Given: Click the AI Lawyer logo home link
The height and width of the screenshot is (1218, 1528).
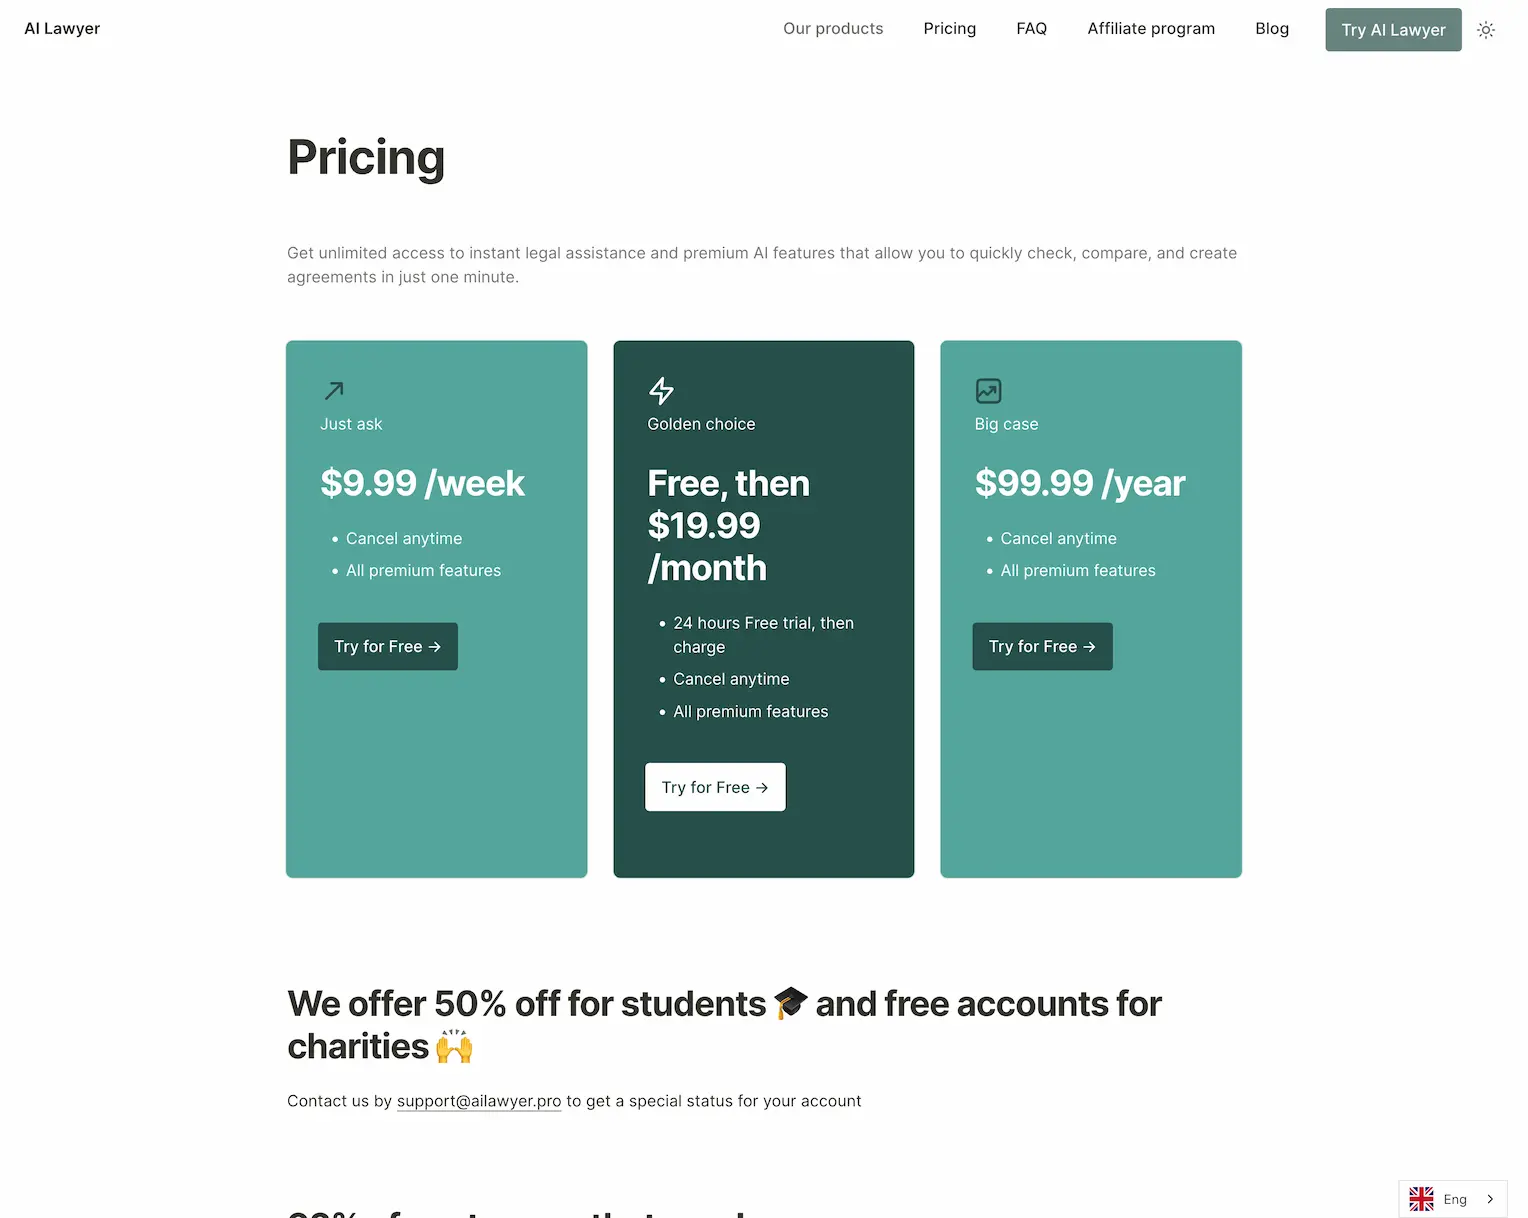Looking at the screenshot, I should (x=62, y=29).
